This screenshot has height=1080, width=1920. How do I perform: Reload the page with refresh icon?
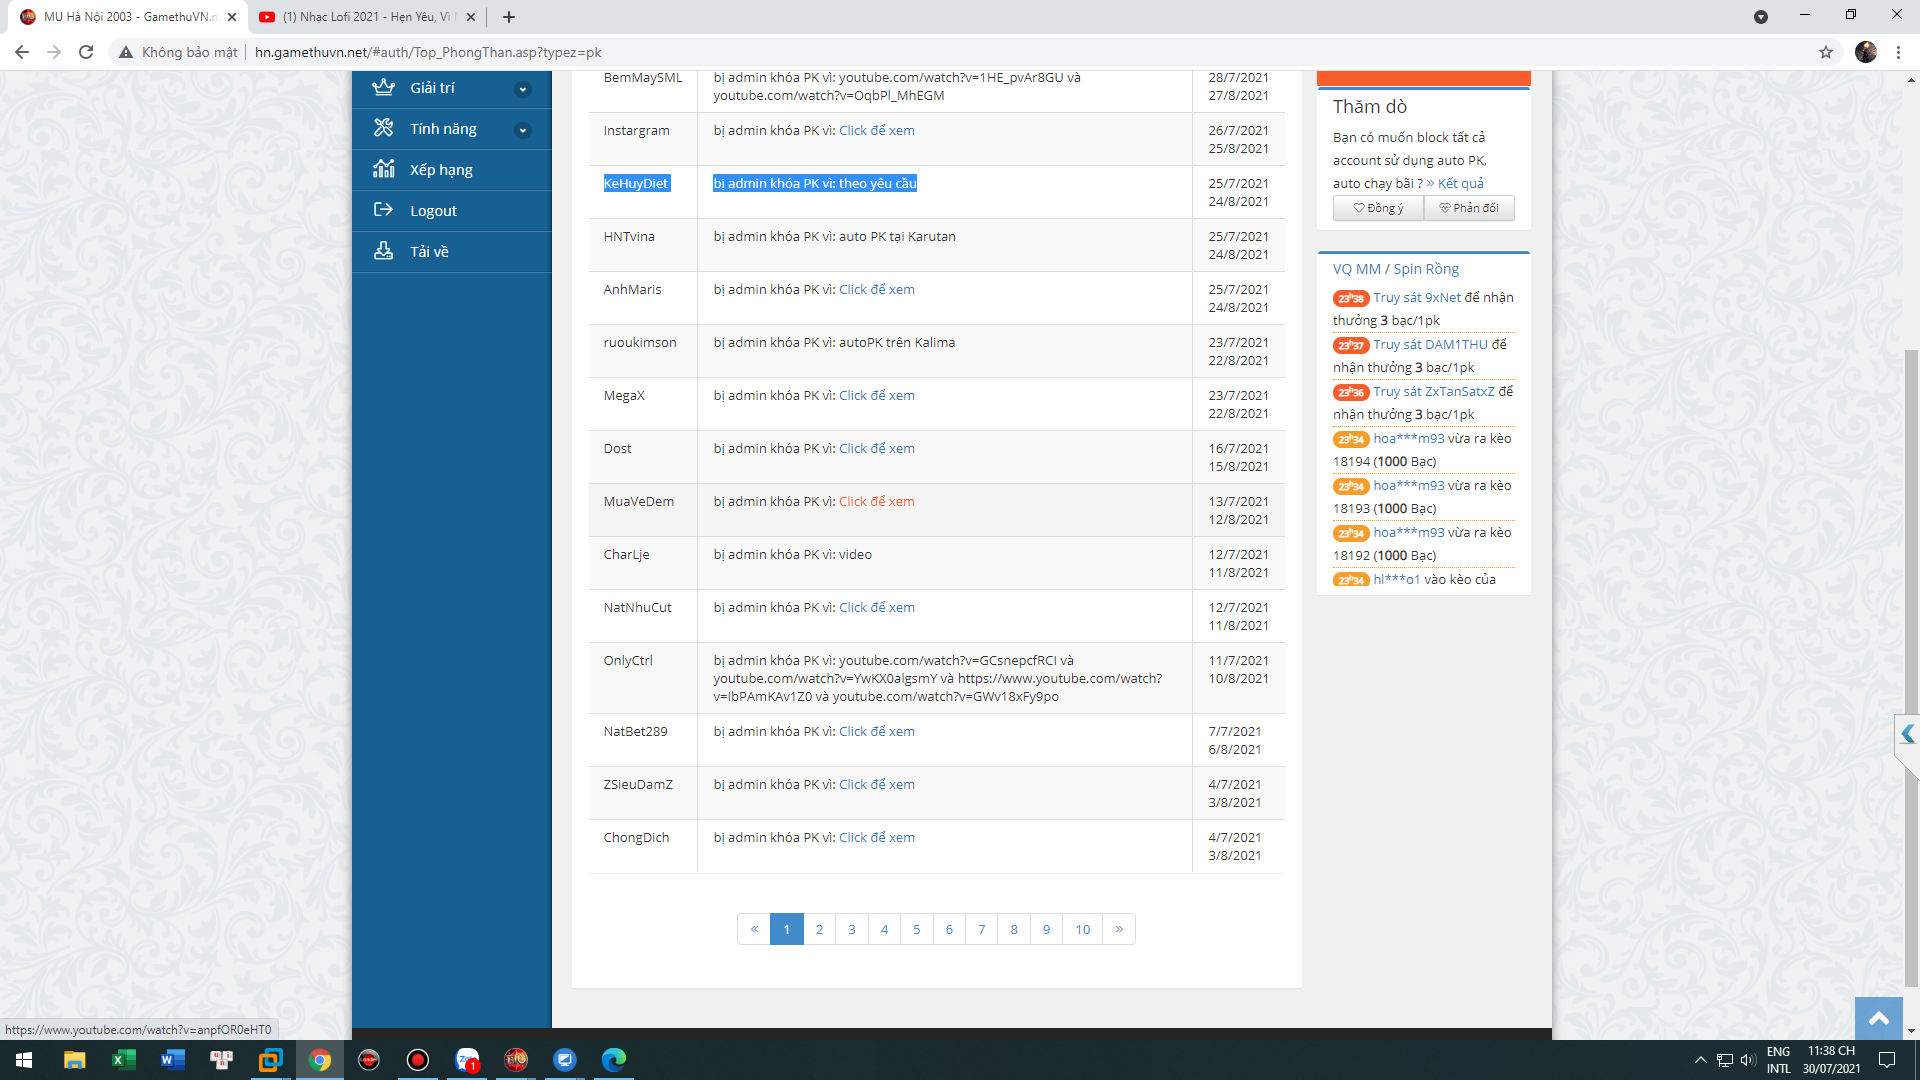[86, 52]
